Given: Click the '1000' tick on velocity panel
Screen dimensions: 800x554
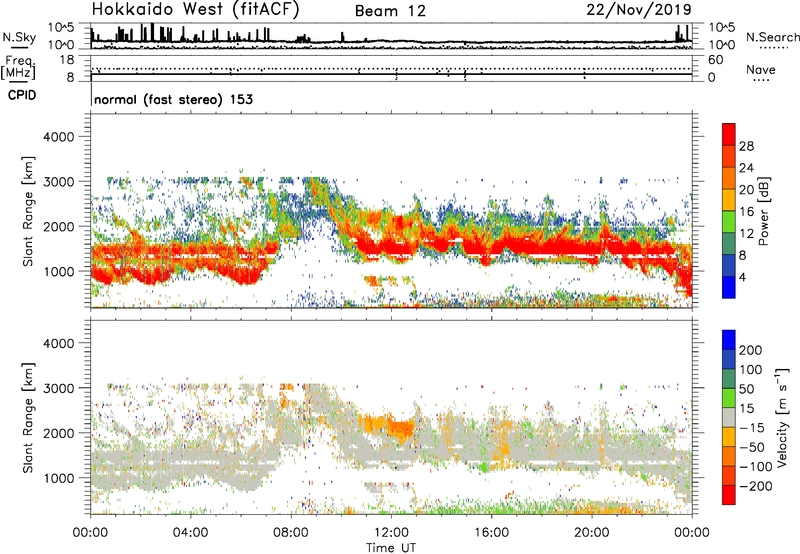Looking at the screenshot, I should pos(58,478).
